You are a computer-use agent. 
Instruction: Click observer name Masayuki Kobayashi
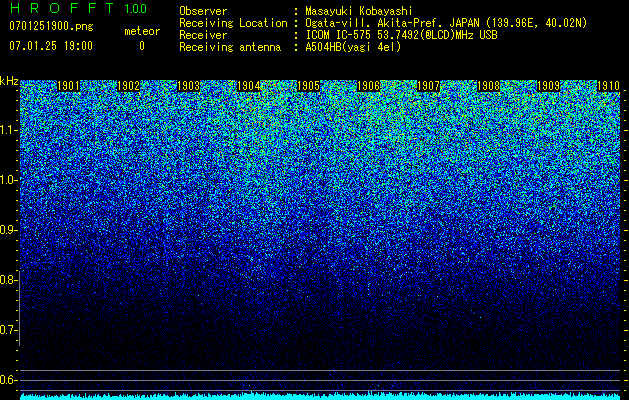(x=359, y=11)
